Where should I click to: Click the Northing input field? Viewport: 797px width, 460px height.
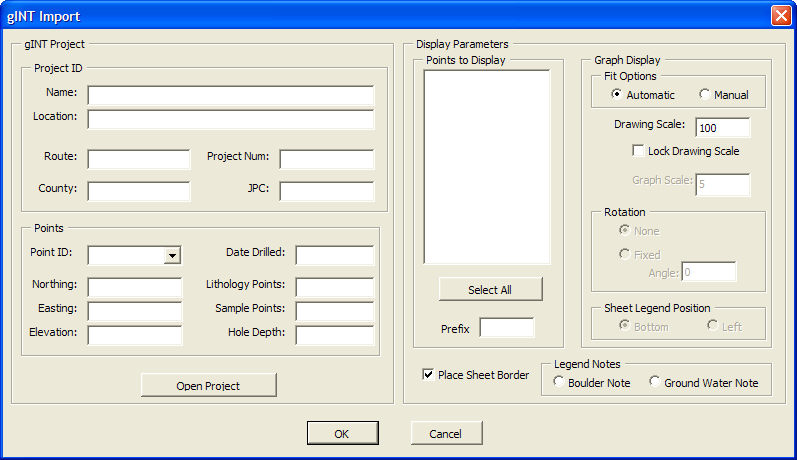[x=134, y=287]
